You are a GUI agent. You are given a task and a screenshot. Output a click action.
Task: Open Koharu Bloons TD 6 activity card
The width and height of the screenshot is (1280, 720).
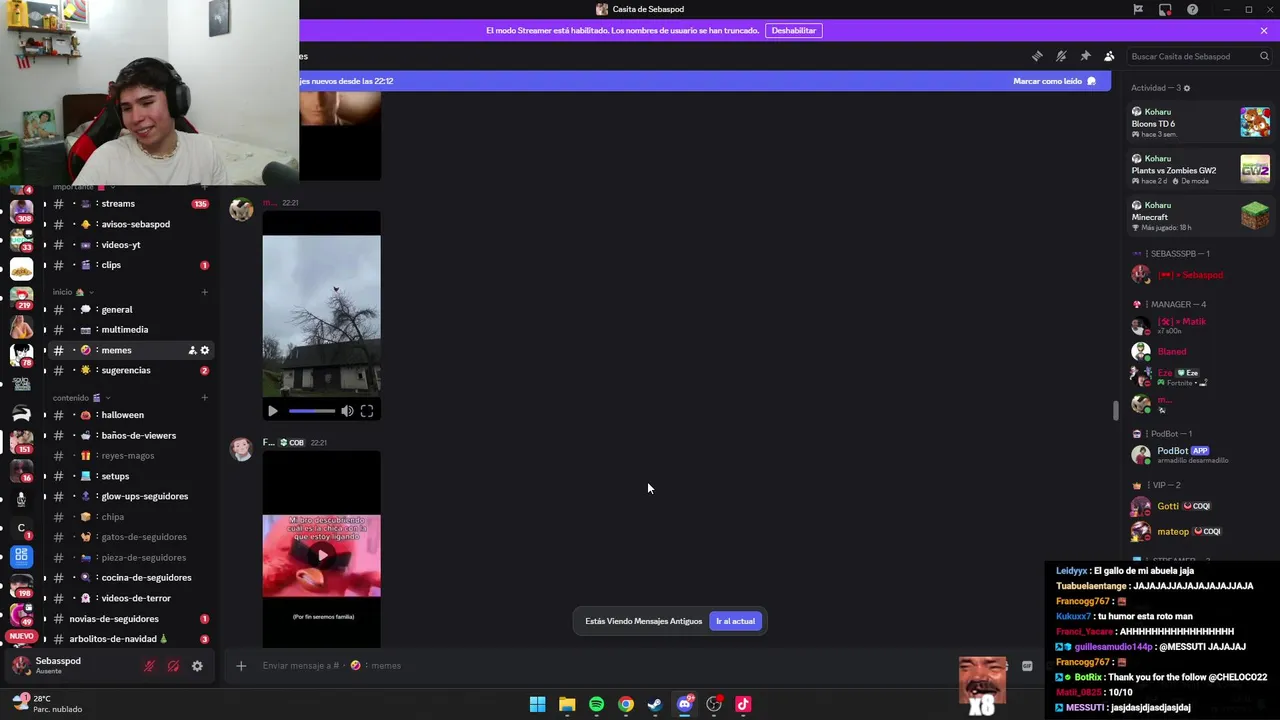(1200, 123)
